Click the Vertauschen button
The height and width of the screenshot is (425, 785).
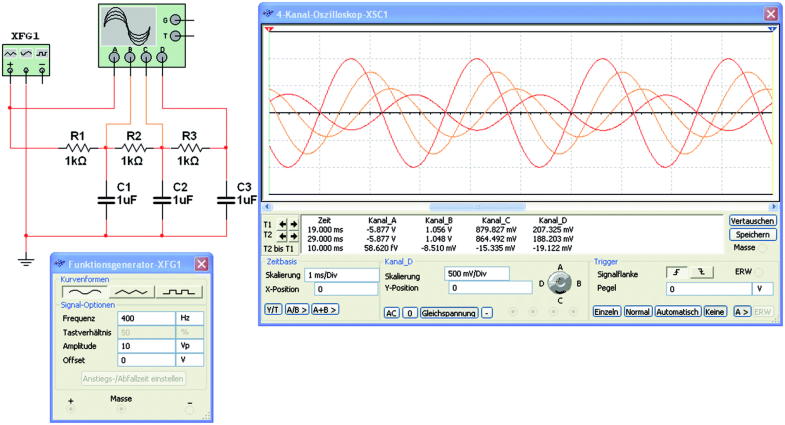coord(752,221)
